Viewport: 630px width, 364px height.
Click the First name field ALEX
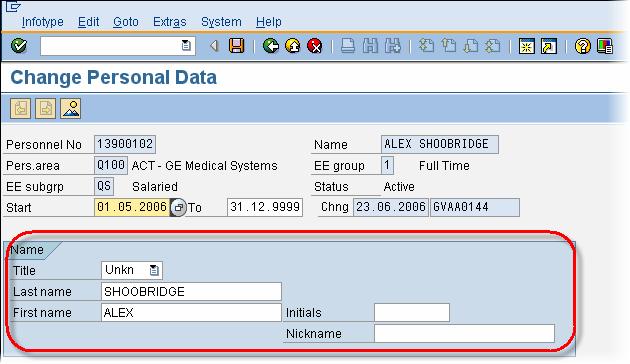(x=191, y=313)
